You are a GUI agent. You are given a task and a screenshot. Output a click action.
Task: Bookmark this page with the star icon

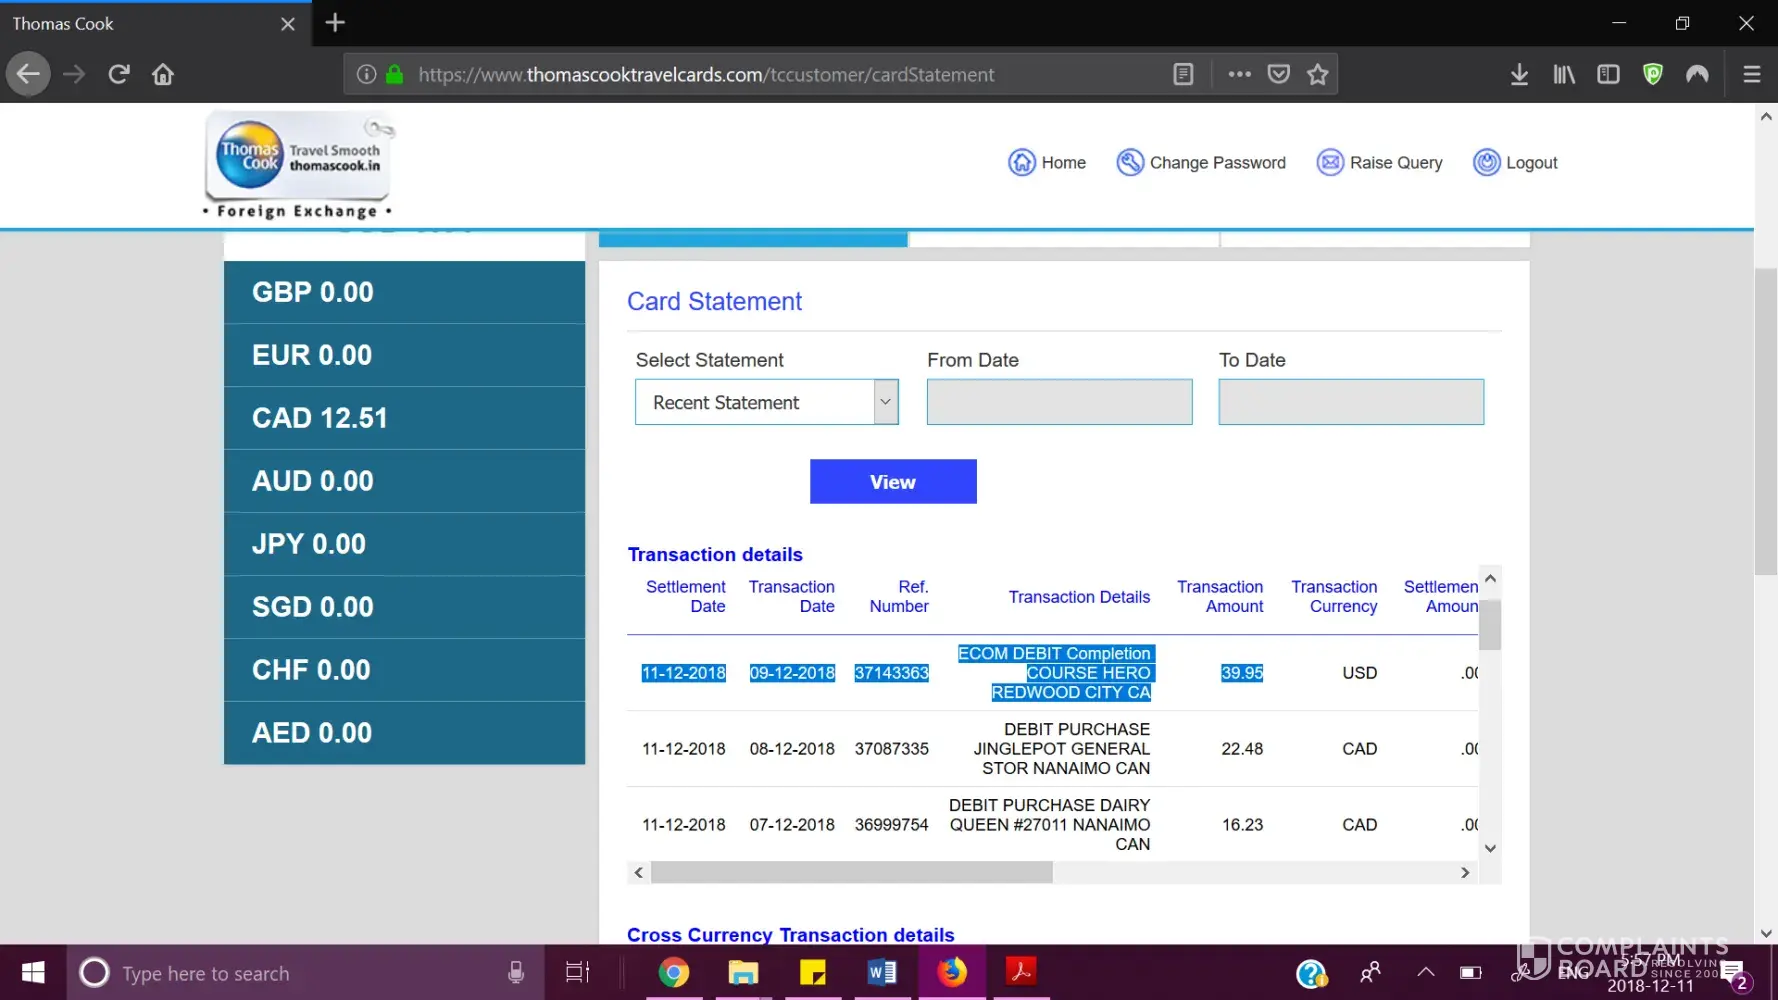1317,74
